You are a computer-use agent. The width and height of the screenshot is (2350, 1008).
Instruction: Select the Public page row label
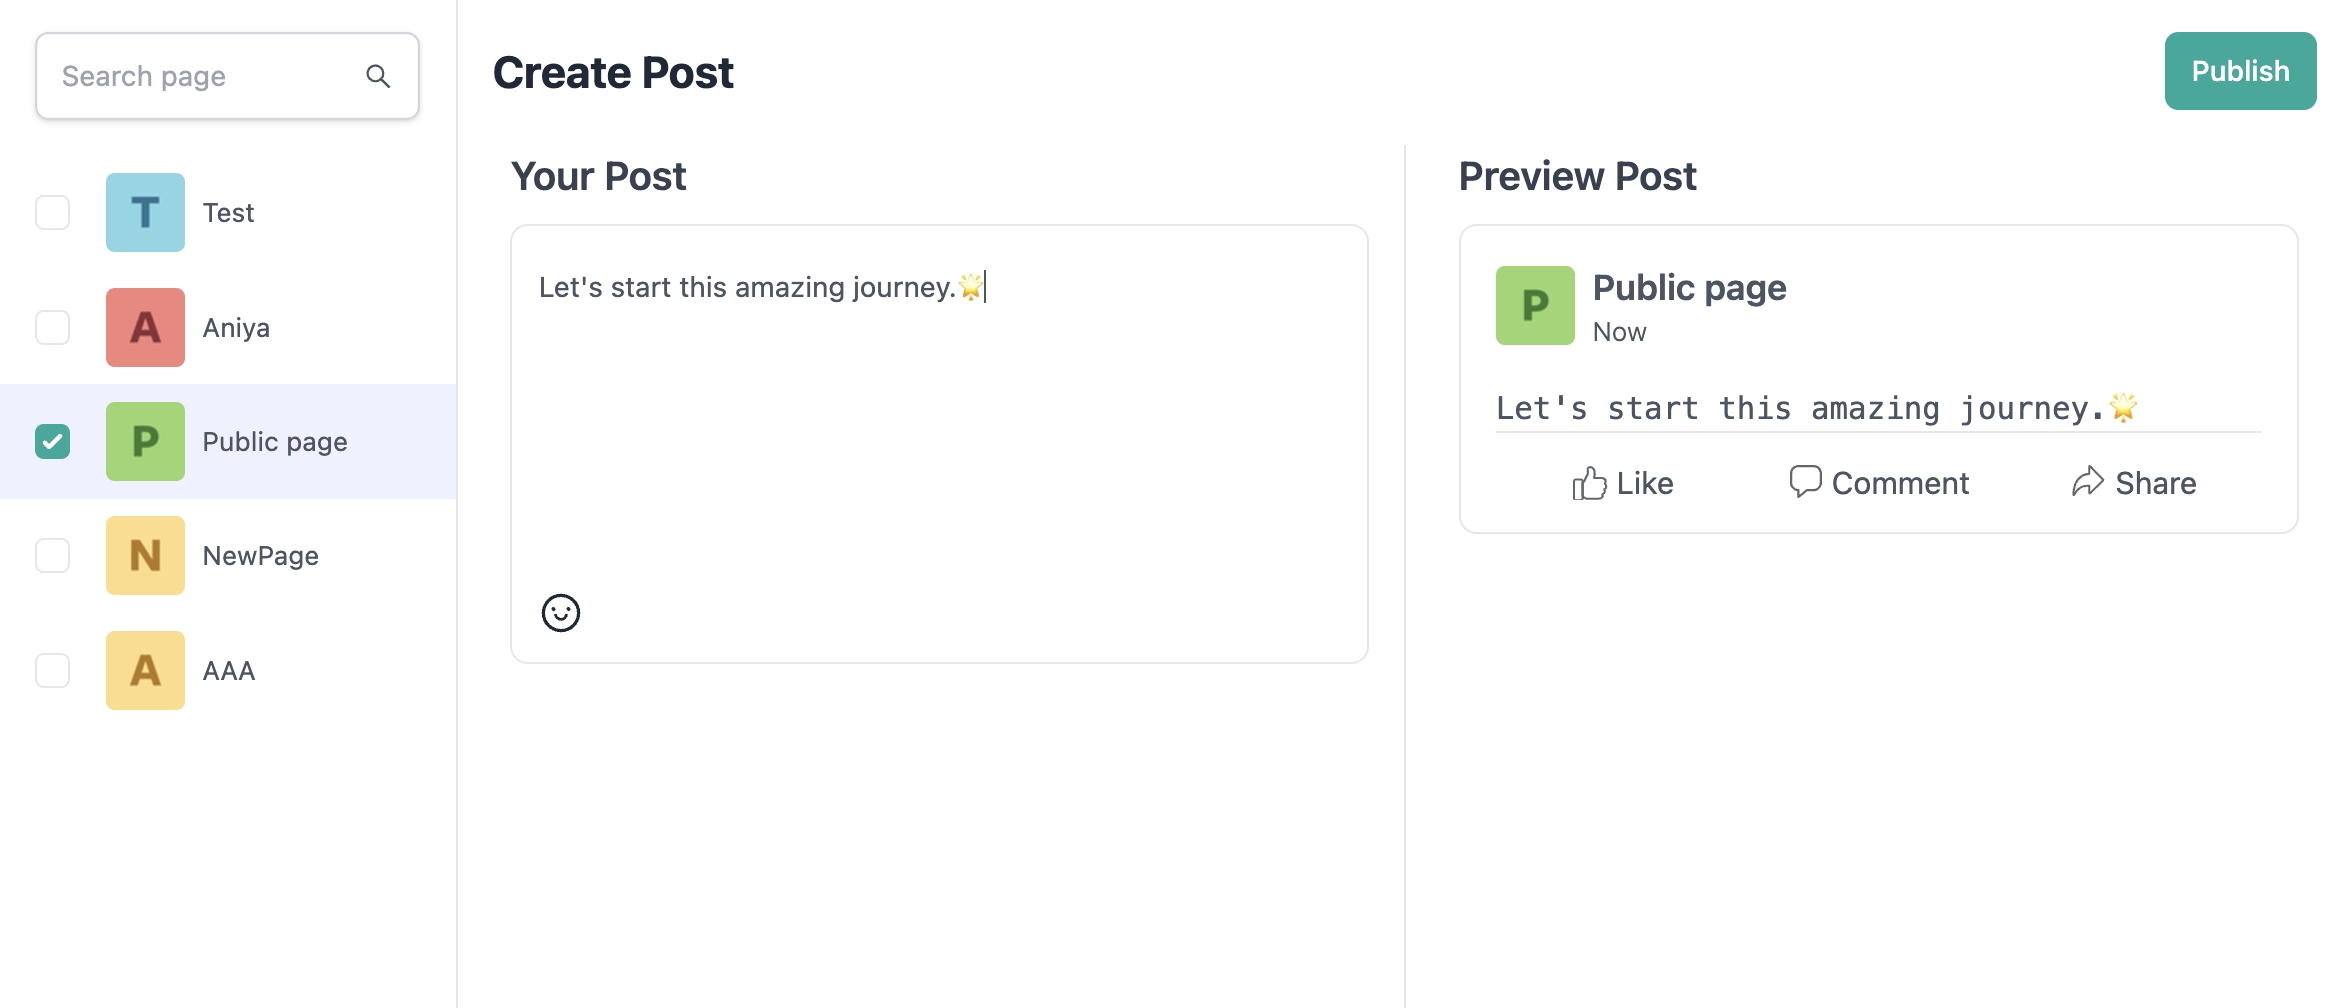275,442
